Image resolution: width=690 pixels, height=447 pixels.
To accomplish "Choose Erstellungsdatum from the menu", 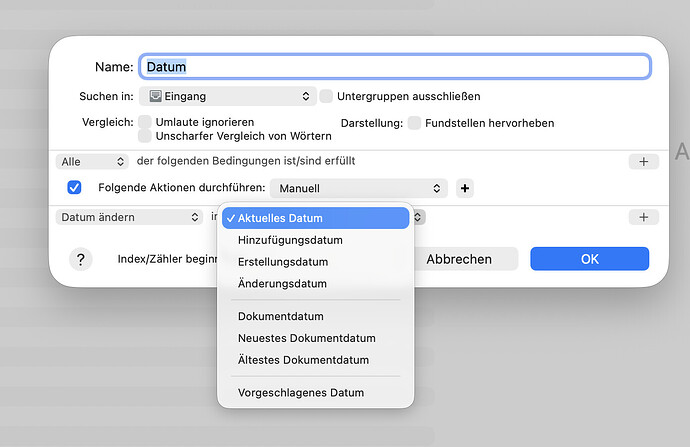I will point(316,262).
